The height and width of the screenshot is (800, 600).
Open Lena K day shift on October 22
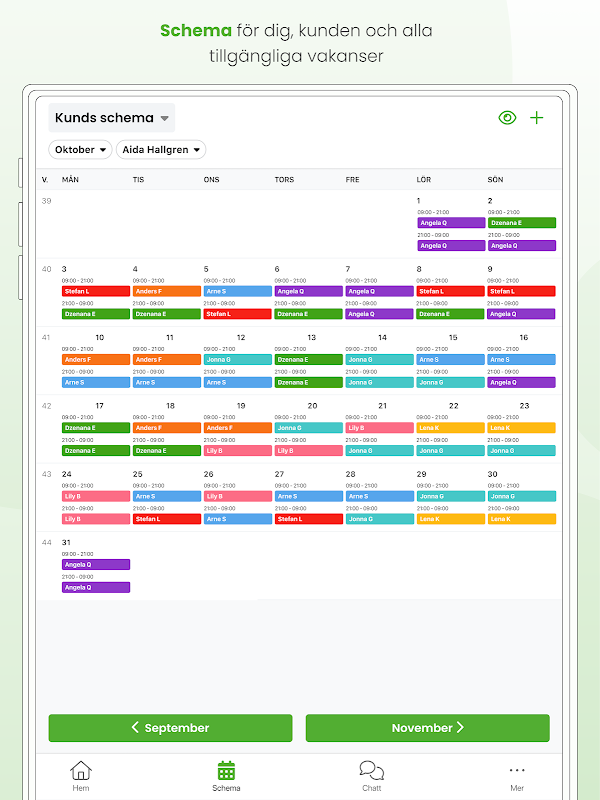[451, 428]
